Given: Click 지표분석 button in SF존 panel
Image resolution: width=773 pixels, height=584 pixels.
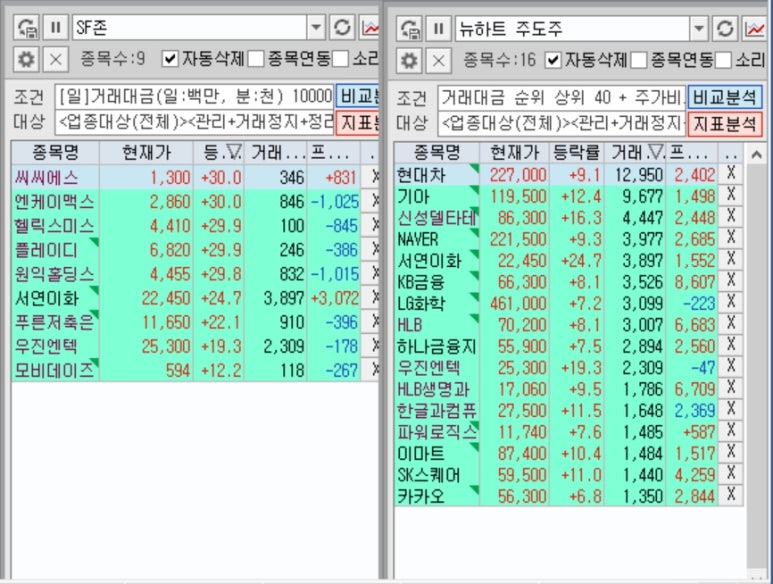Looking at the screenshot, I should point(357,122).
